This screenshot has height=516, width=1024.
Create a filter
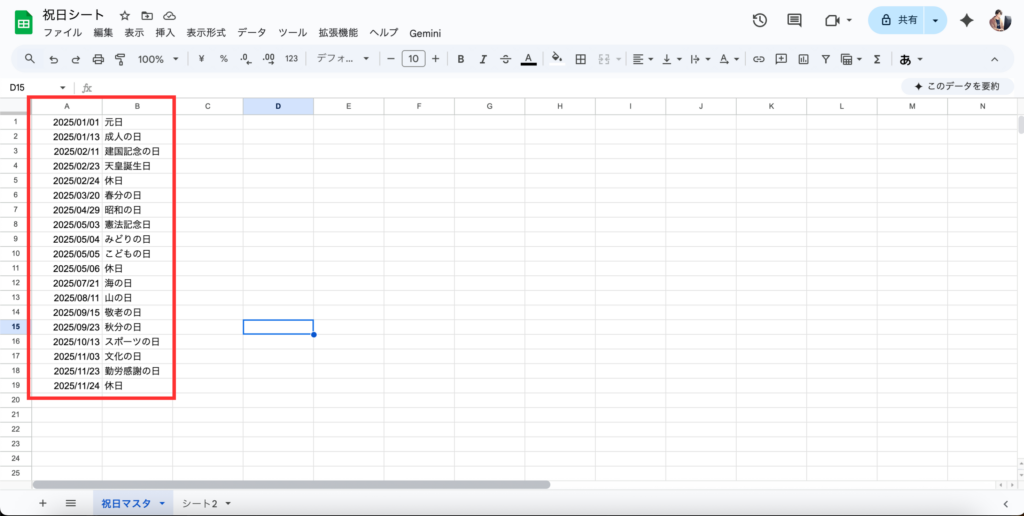tap(825, 59)
